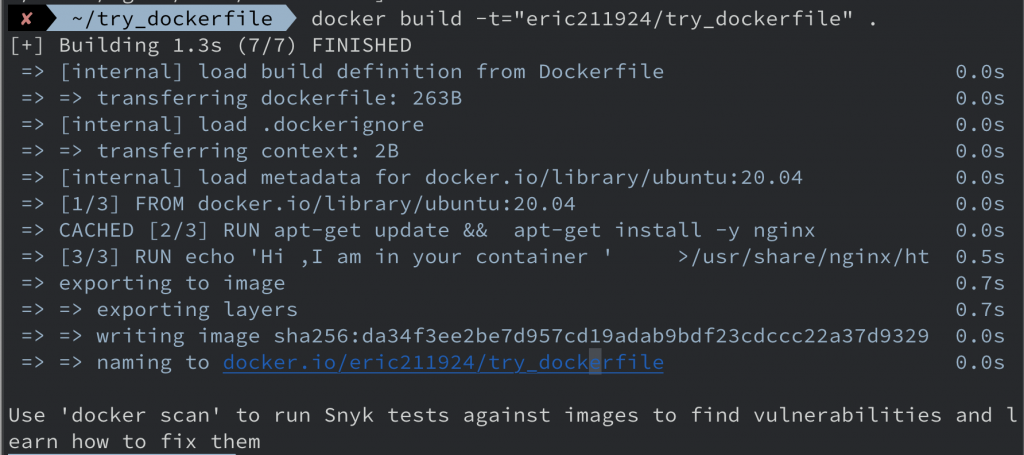The width and height of the screenshot is (1024, 455).
Task: Click the 0.5s timing value
Action: tap(980, 257)
